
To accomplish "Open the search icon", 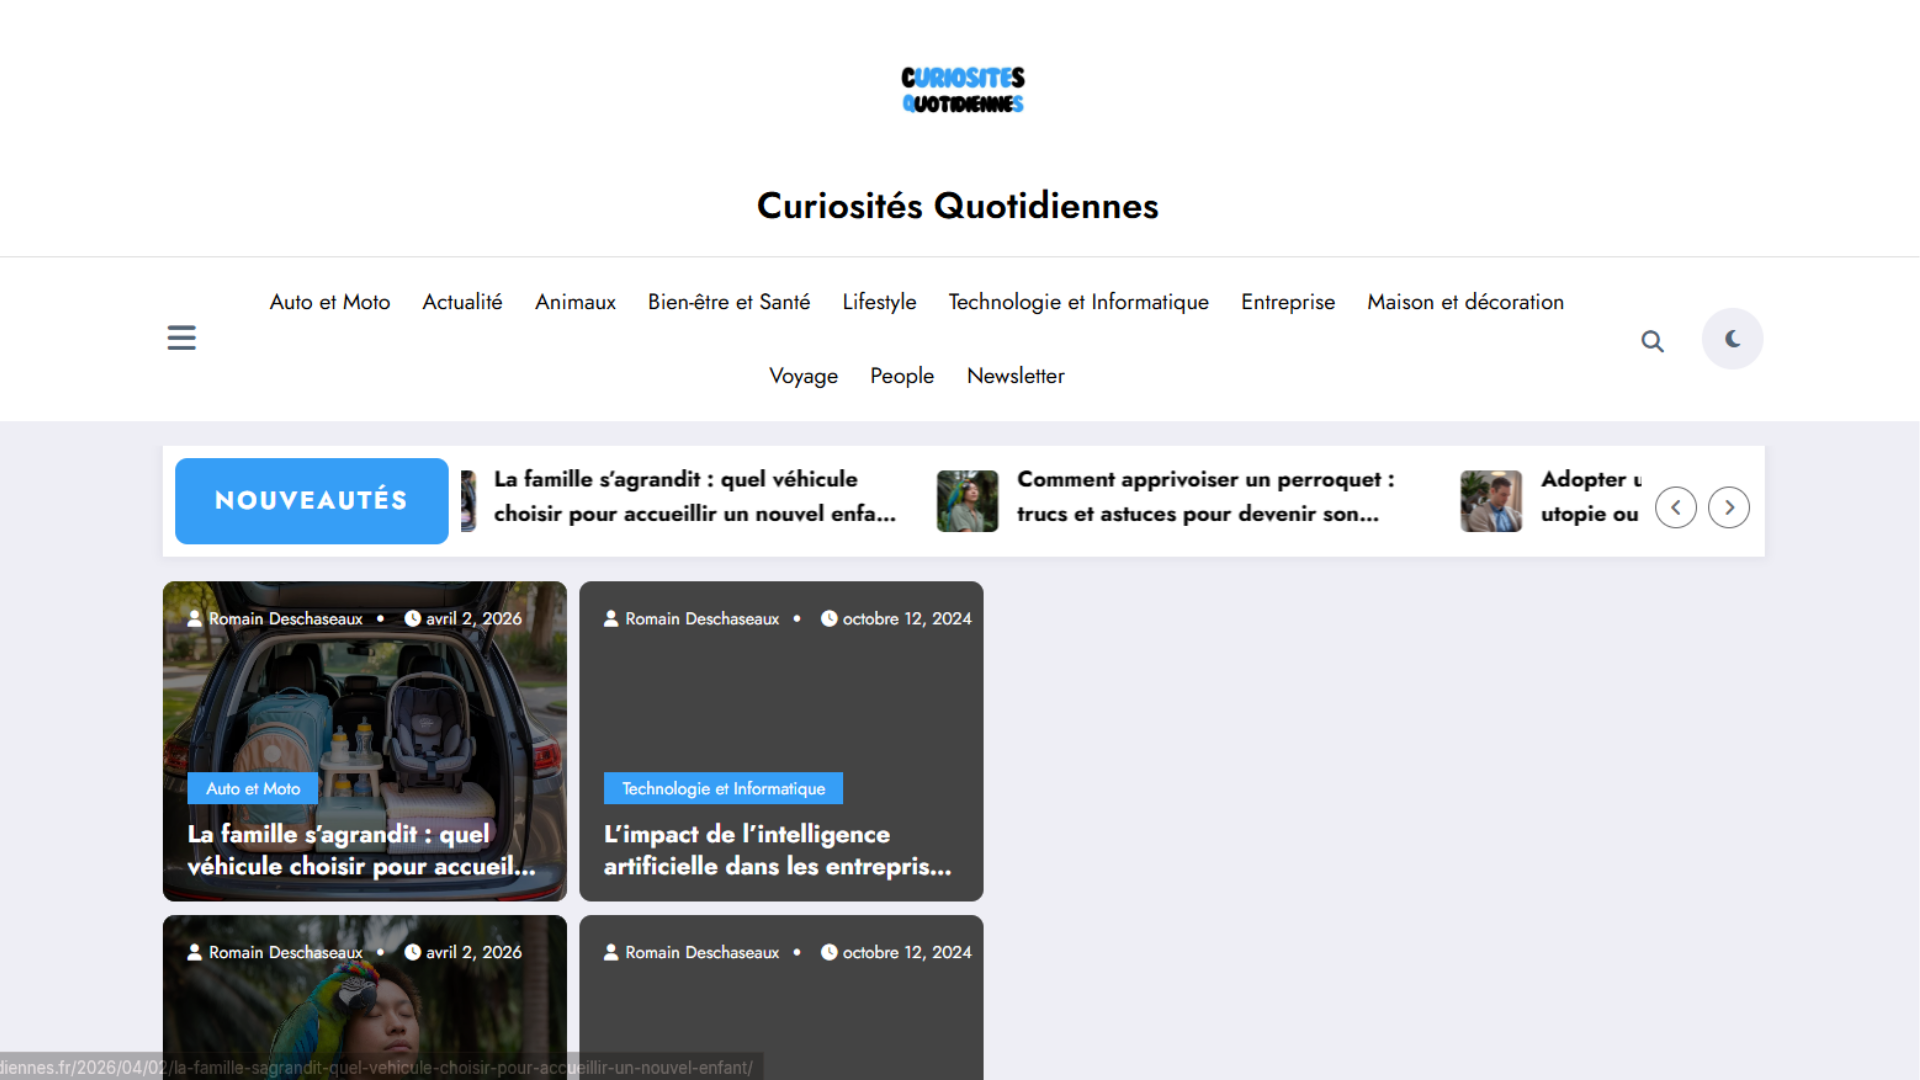I will tap(1652, 341).
